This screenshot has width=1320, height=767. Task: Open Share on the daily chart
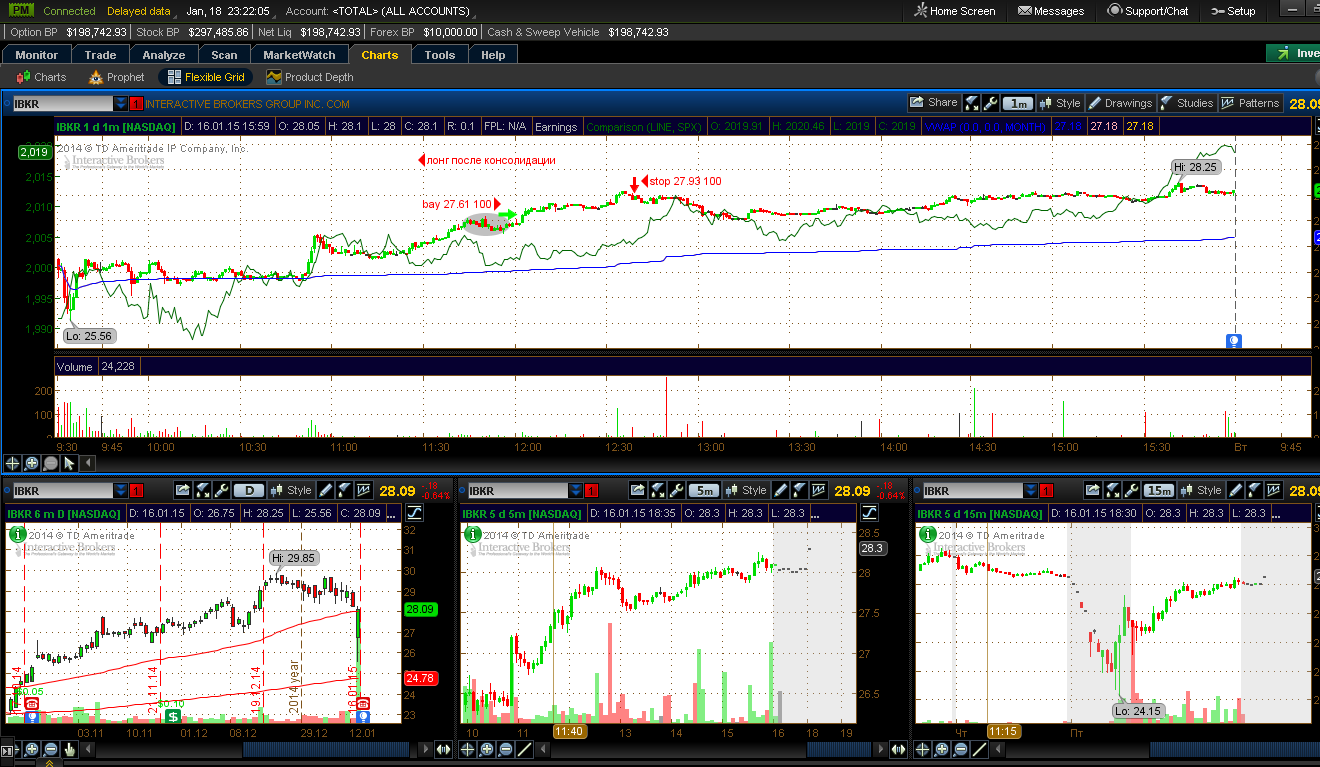pyautogui.click(x=183, y=491)
